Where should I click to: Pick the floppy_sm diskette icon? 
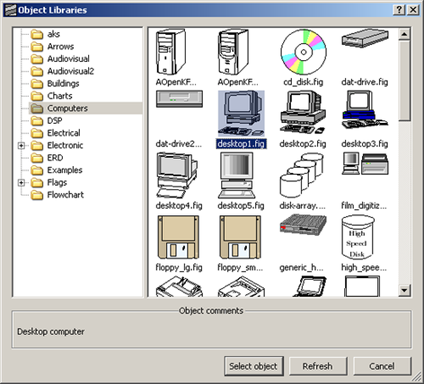240,237
